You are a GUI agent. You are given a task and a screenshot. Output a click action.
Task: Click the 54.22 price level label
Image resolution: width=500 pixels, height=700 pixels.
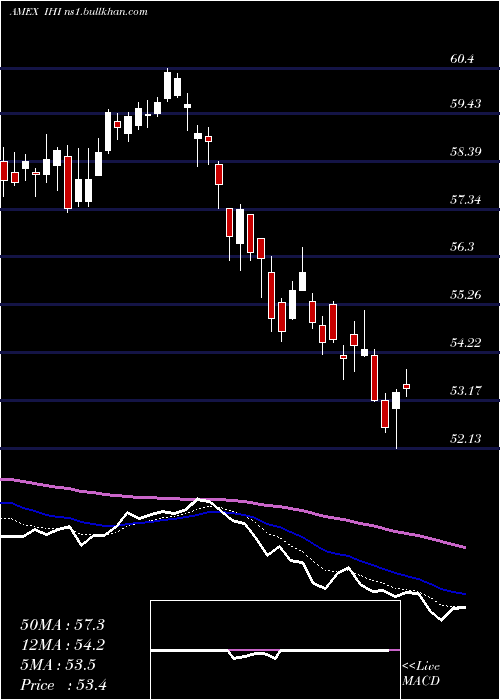click(466, 343)
